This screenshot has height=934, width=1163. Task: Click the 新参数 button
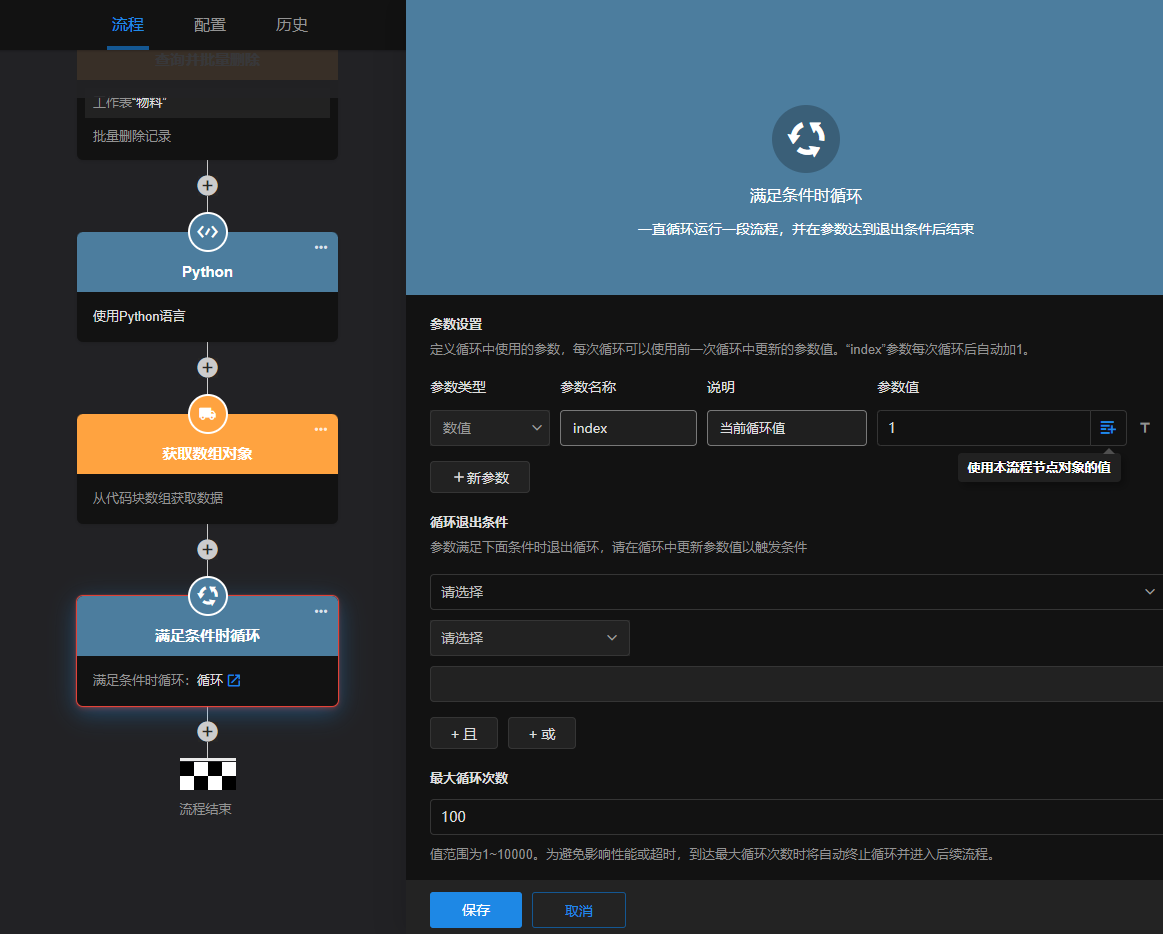480,478
